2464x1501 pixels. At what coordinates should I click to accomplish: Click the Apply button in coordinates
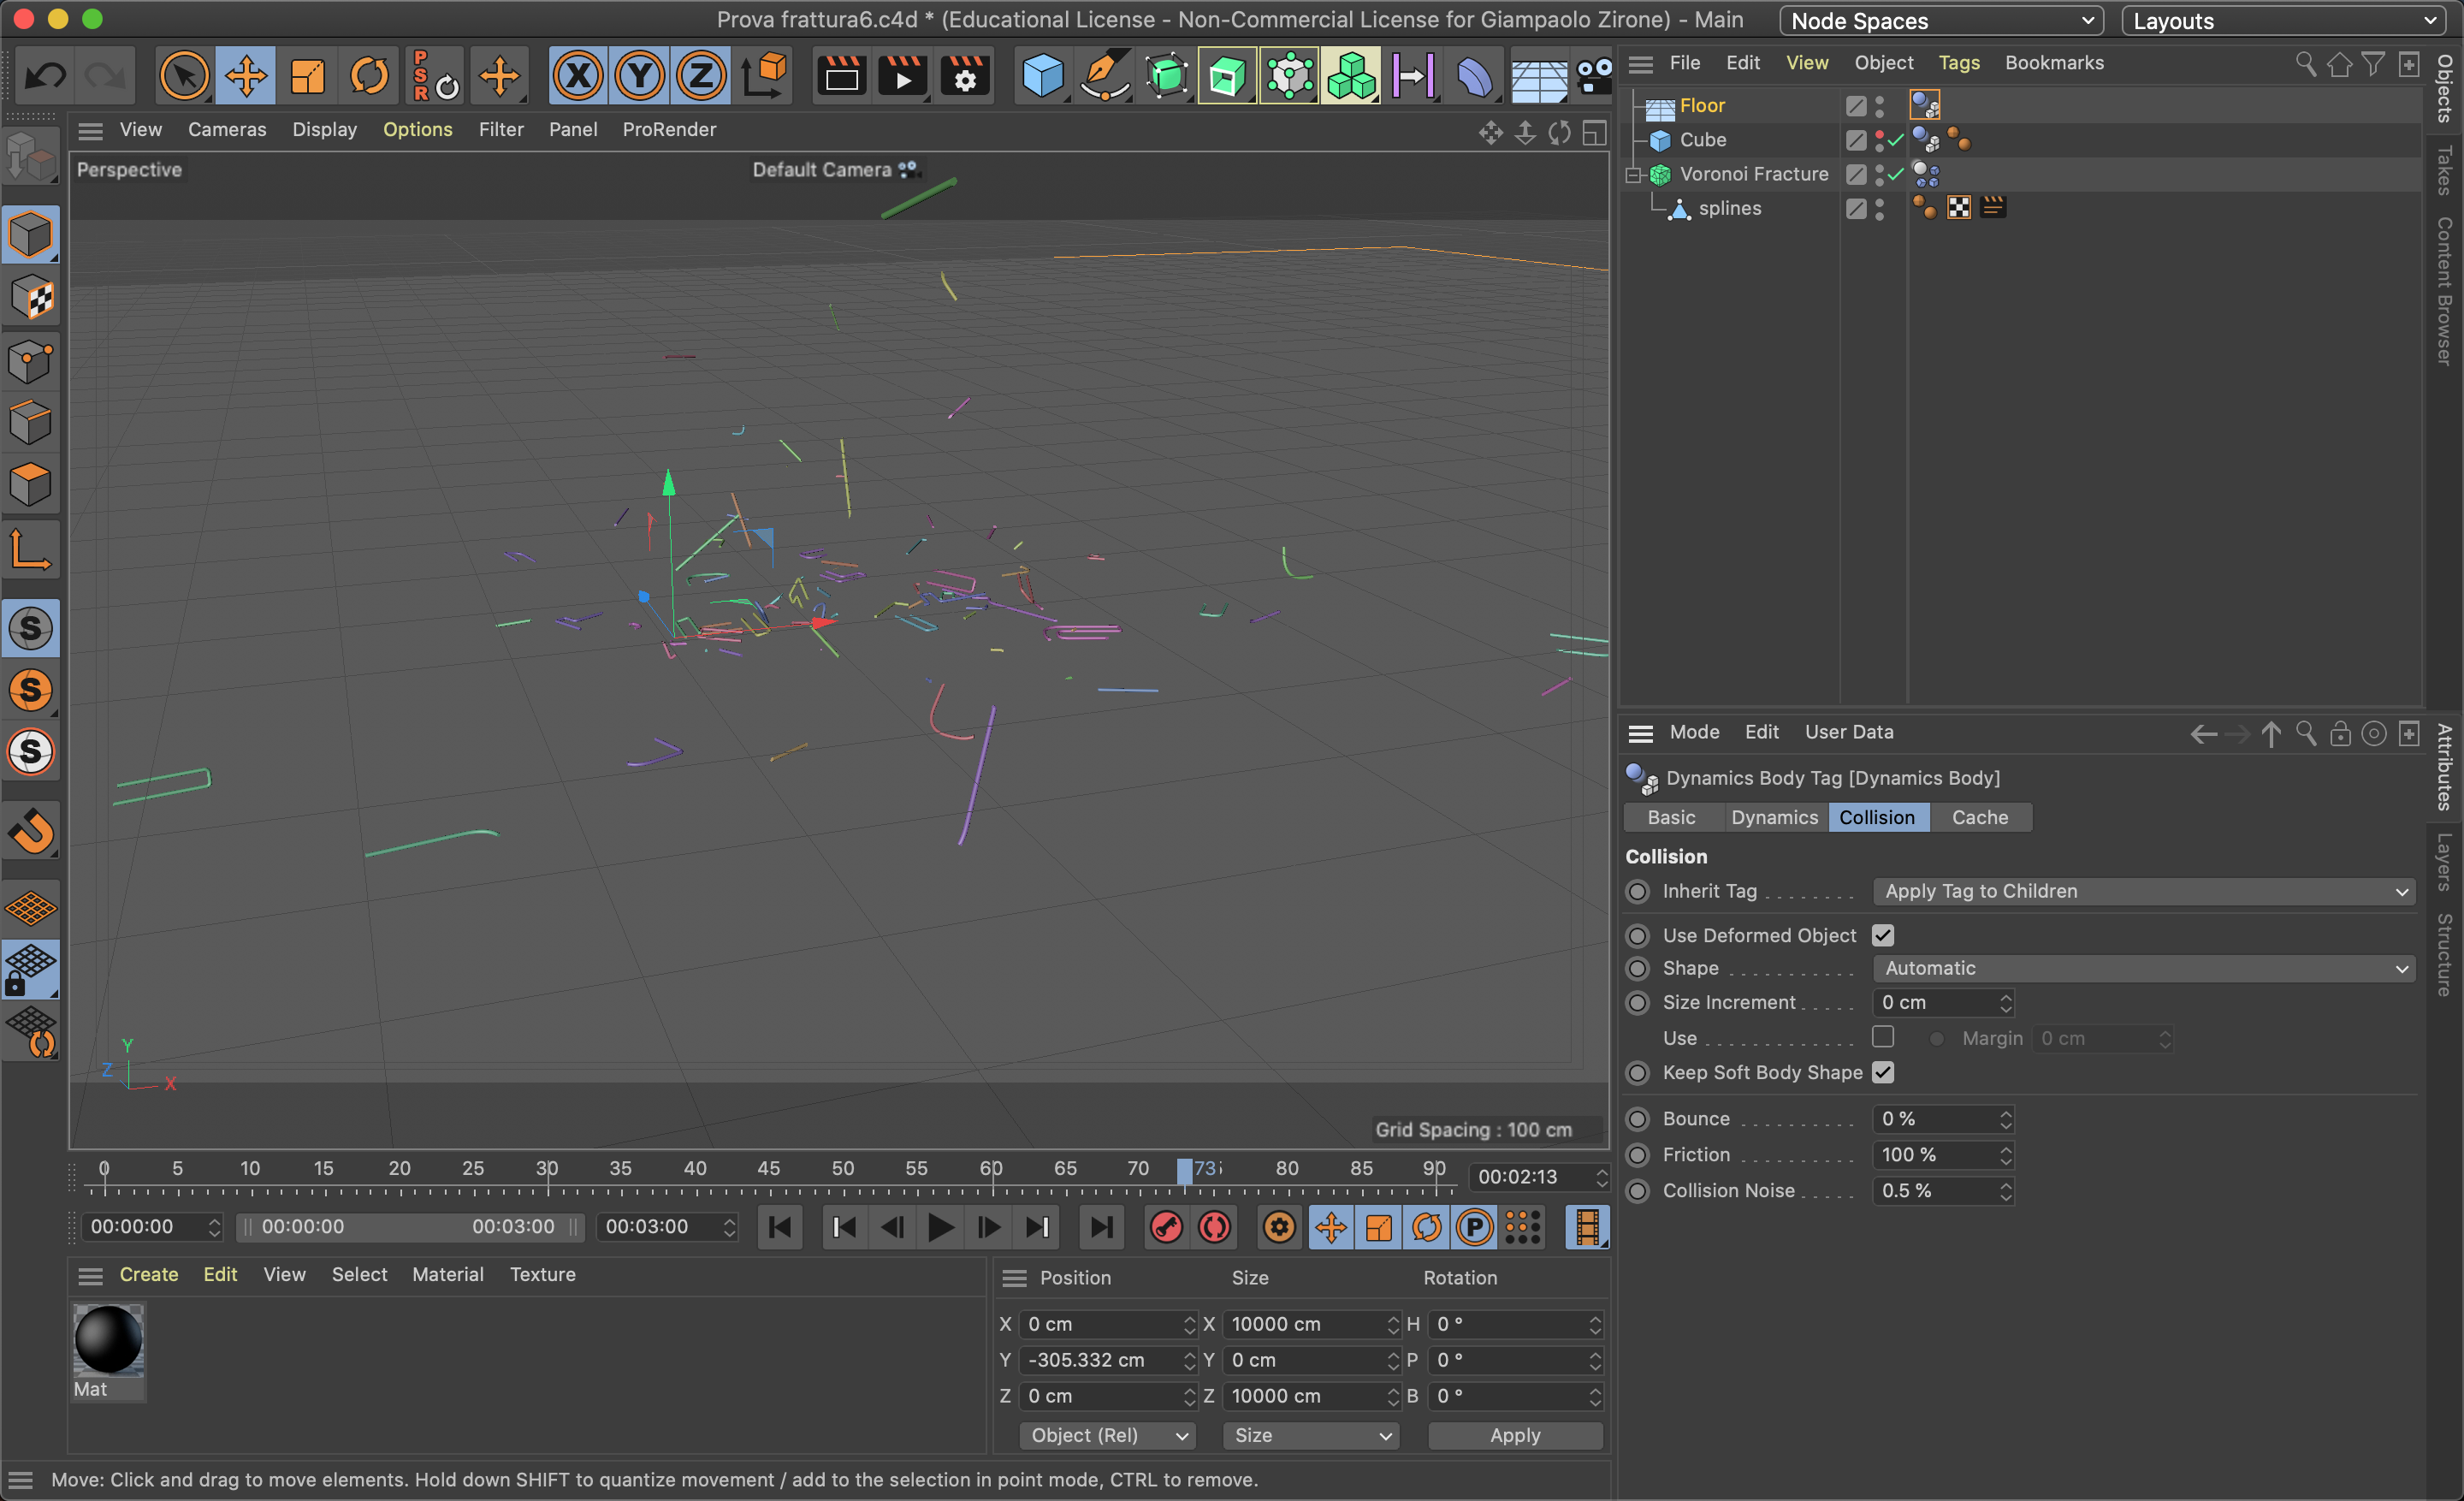click(1514, 1435)
